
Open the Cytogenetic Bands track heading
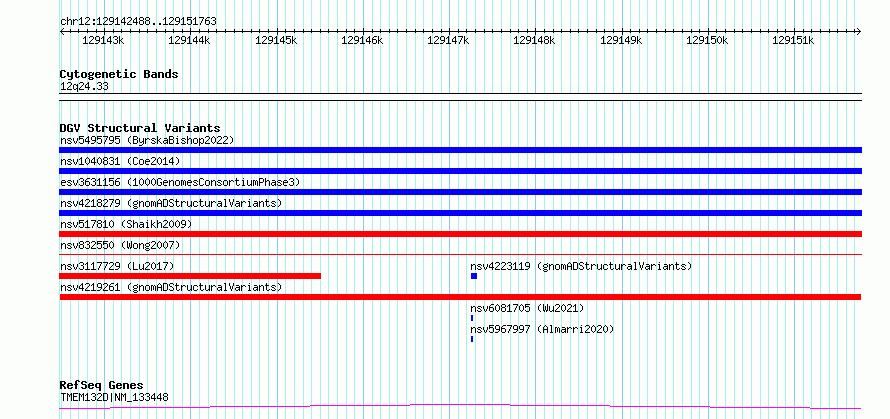pyautogui.click(x=119, y=74)
